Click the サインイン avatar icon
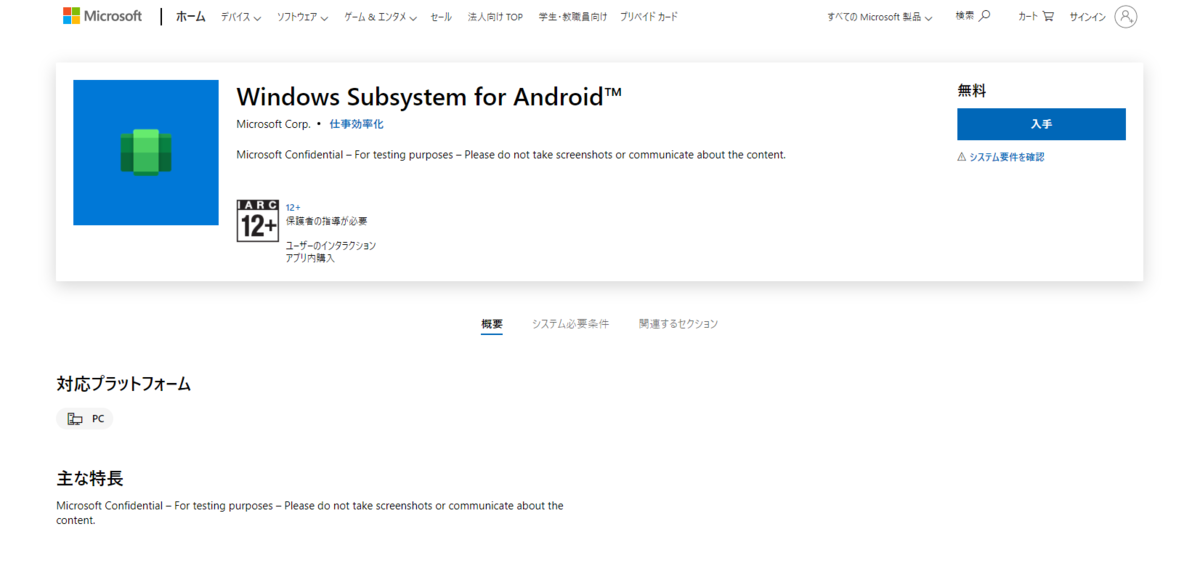 pyautogui.click(x=1125, y=16)
